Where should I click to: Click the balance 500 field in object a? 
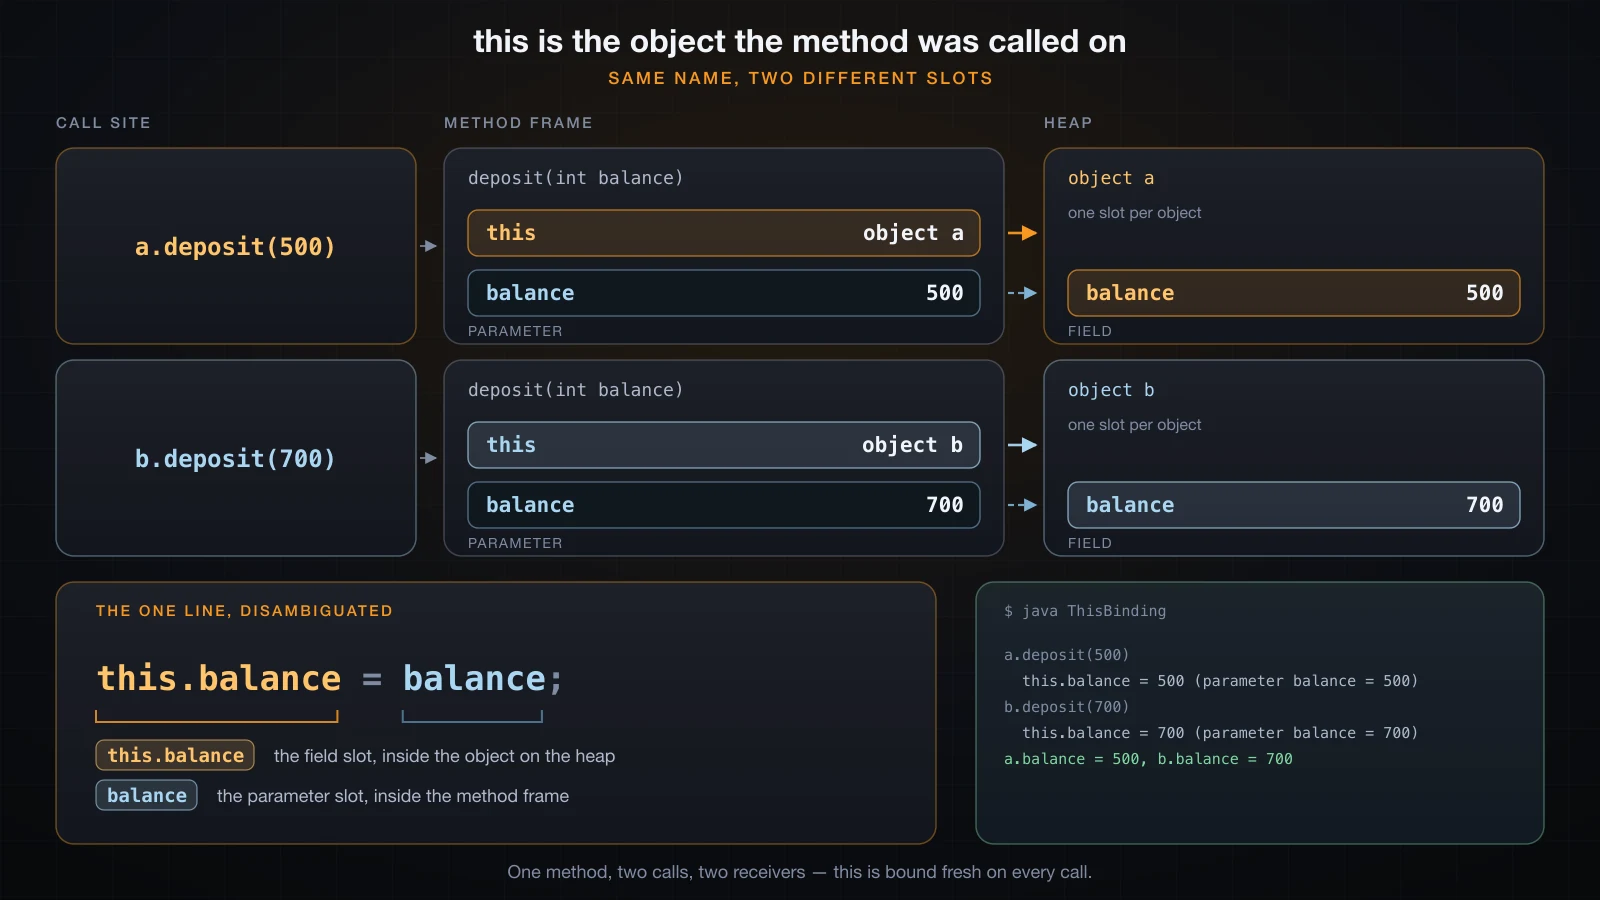[x=1294, y=293]
